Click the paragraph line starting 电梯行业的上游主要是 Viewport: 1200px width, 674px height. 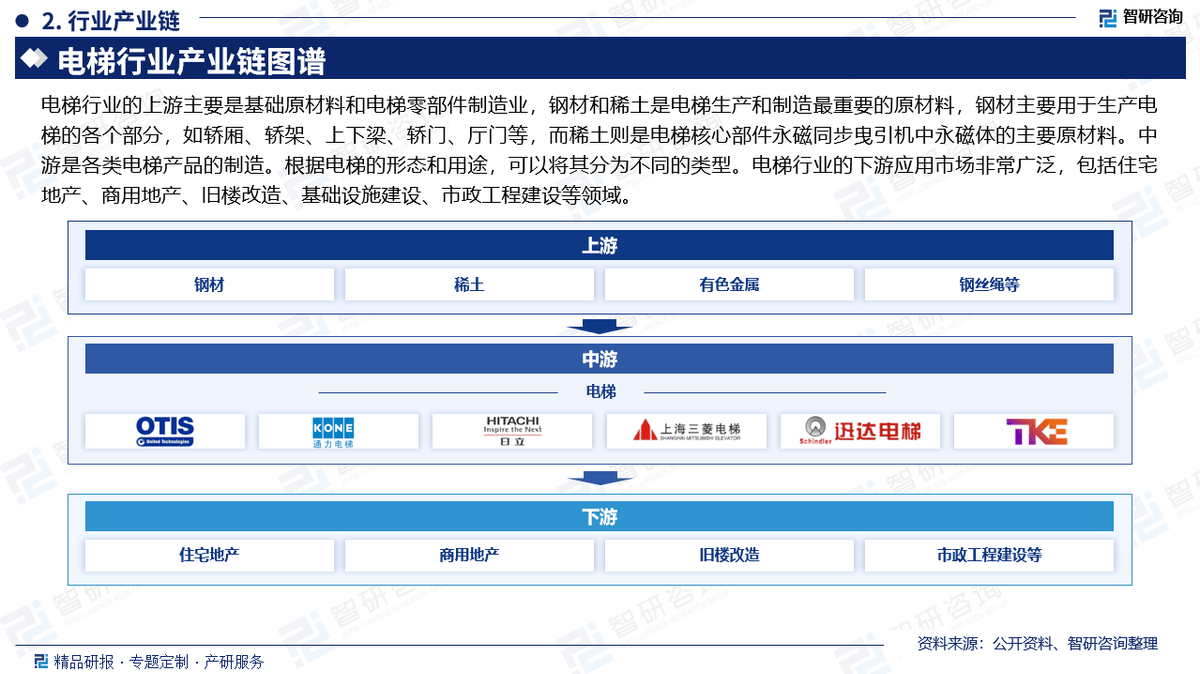(599, 103)
